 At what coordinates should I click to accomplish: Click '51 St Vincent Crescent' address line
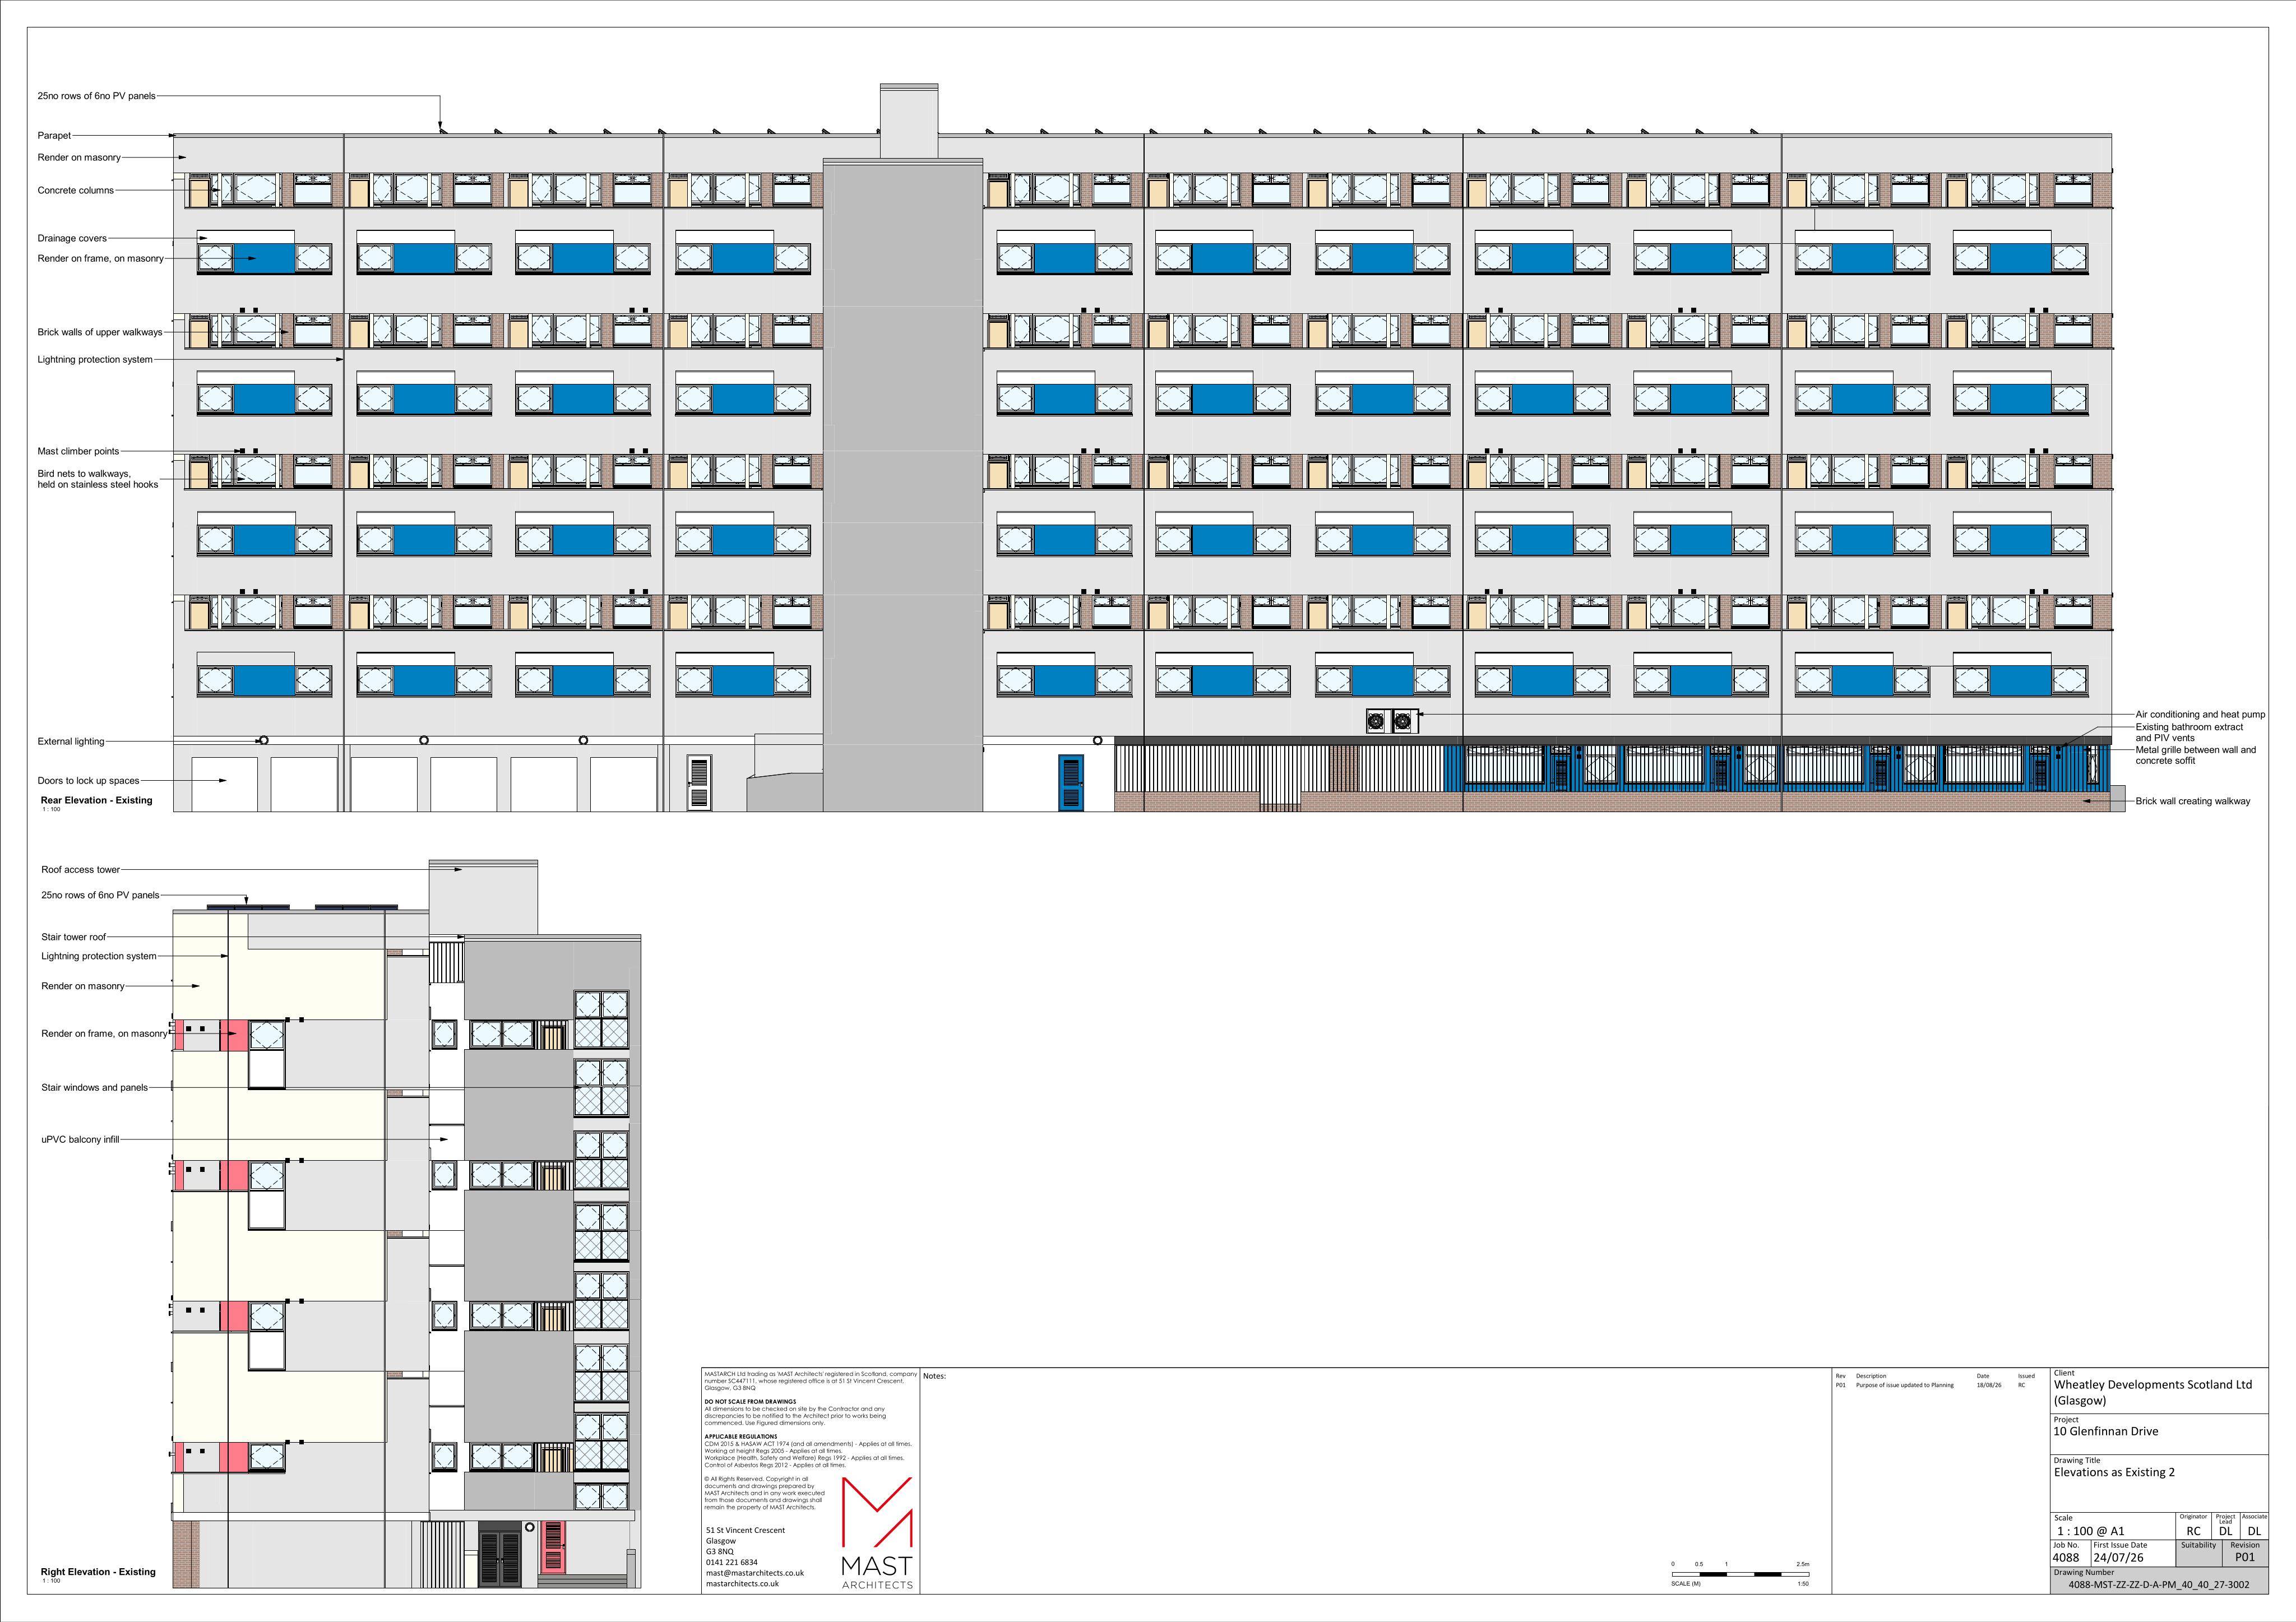click(745, 1530)
